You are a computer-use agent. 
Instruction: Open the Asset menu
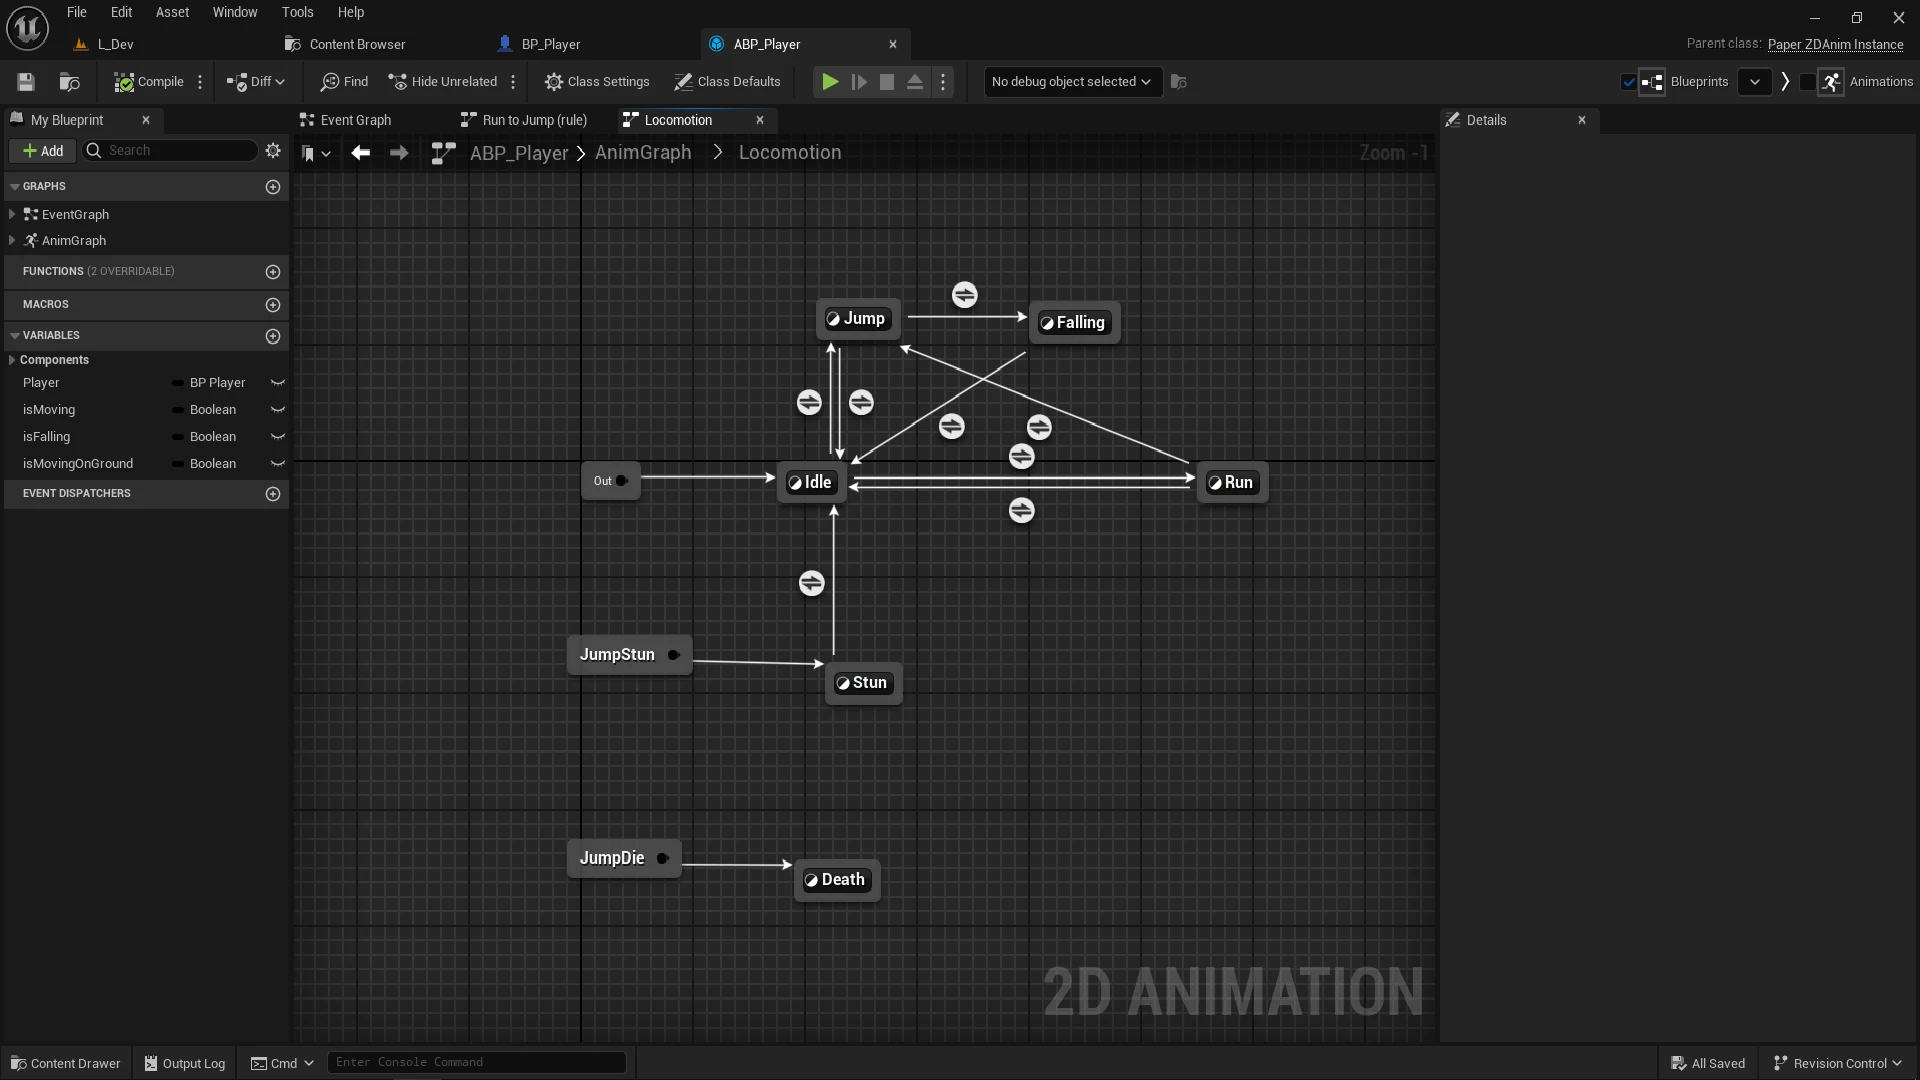click(x=172, y=12)
